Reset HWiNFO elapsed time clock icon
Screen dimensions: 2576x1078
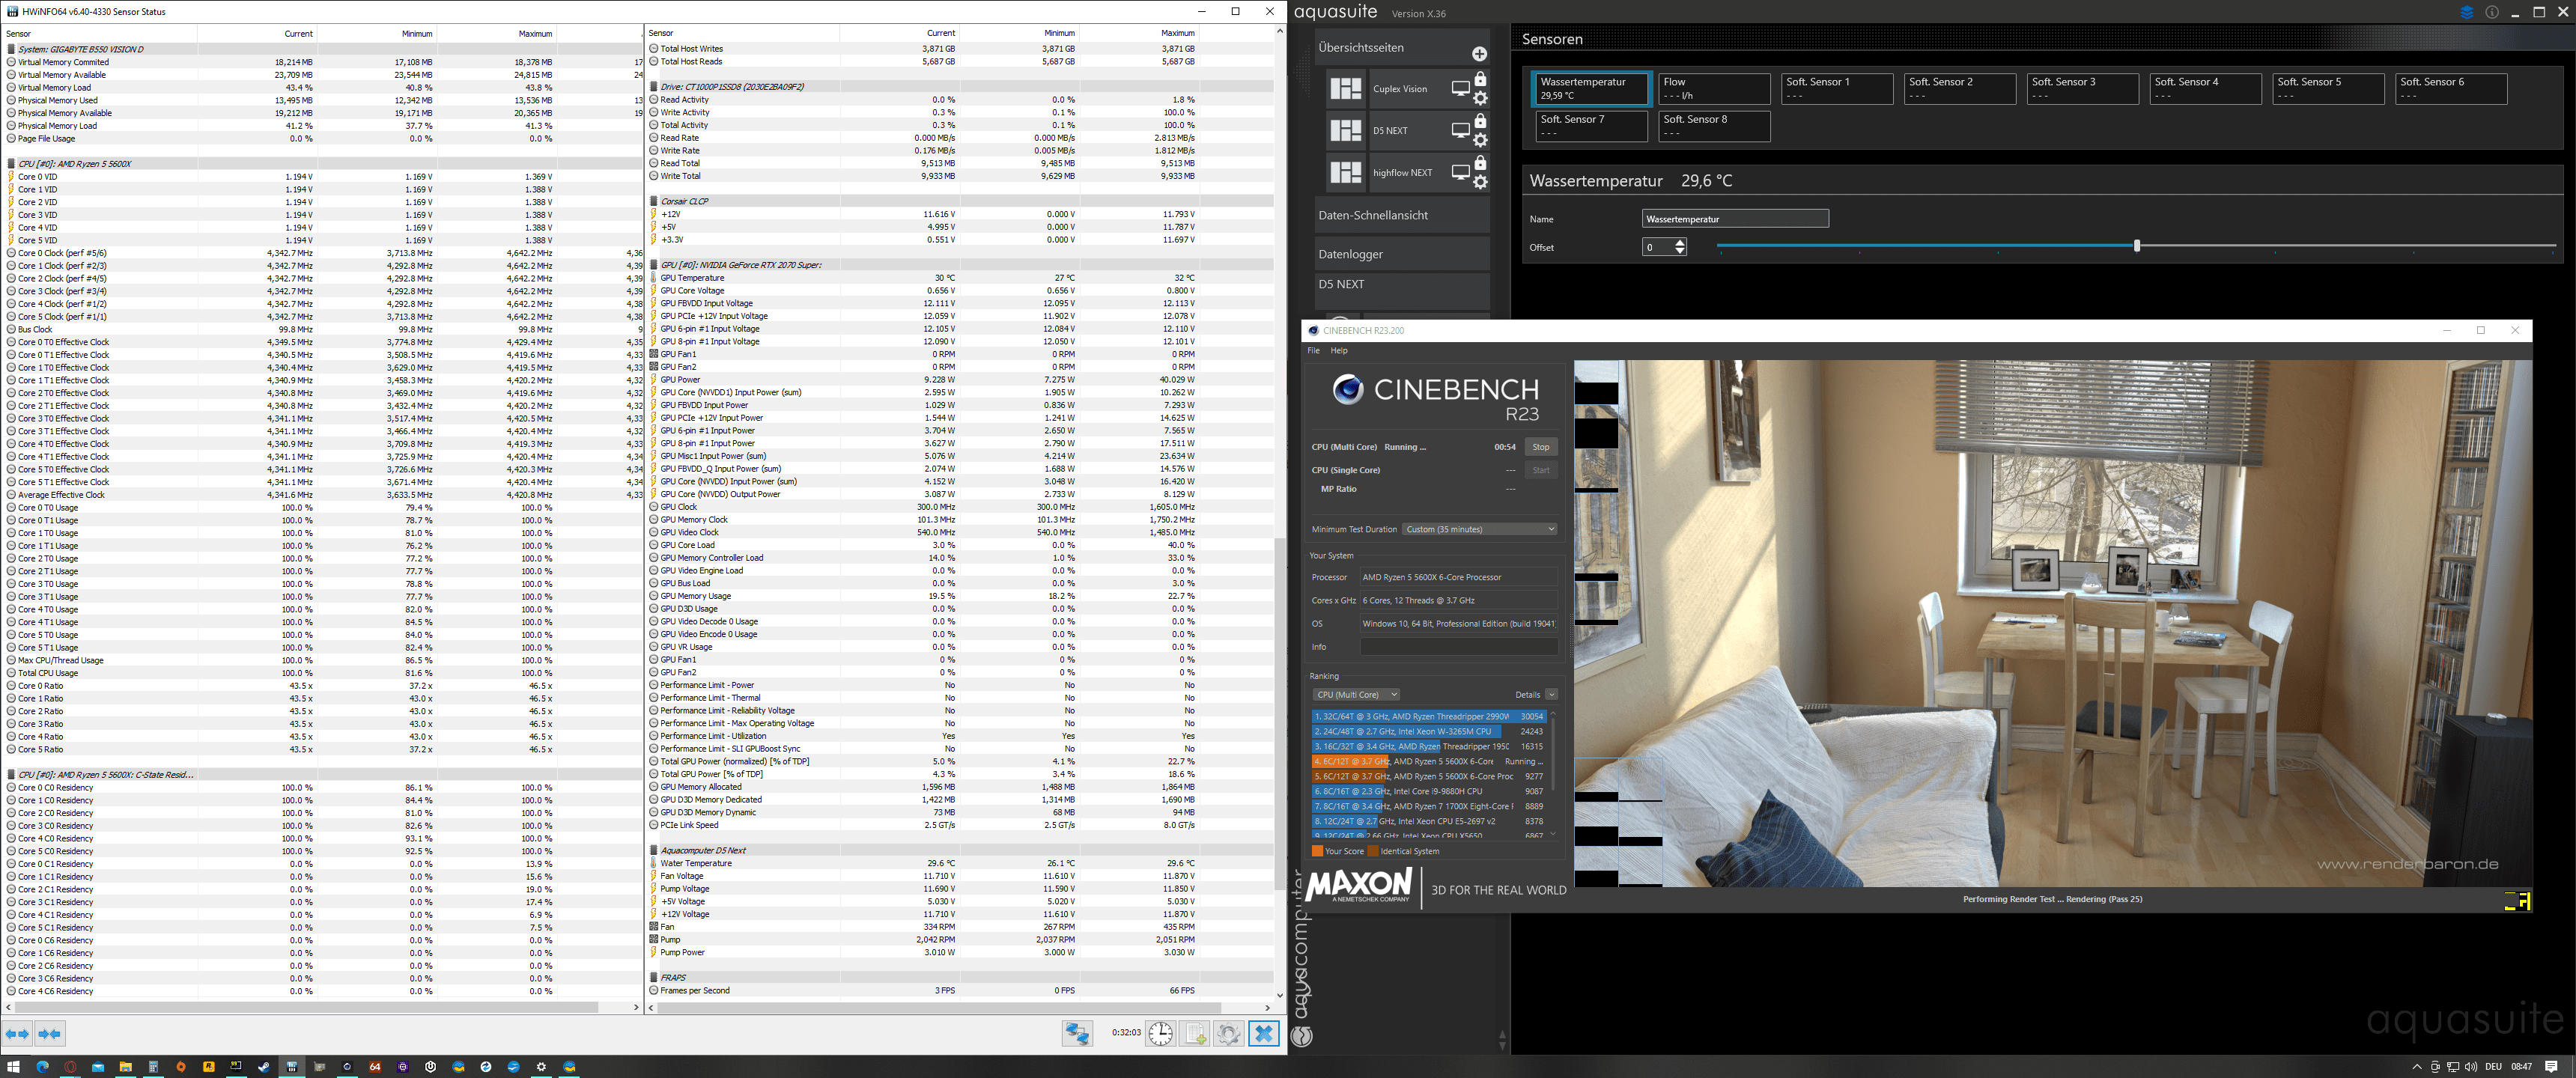tap(1160, 1033)
